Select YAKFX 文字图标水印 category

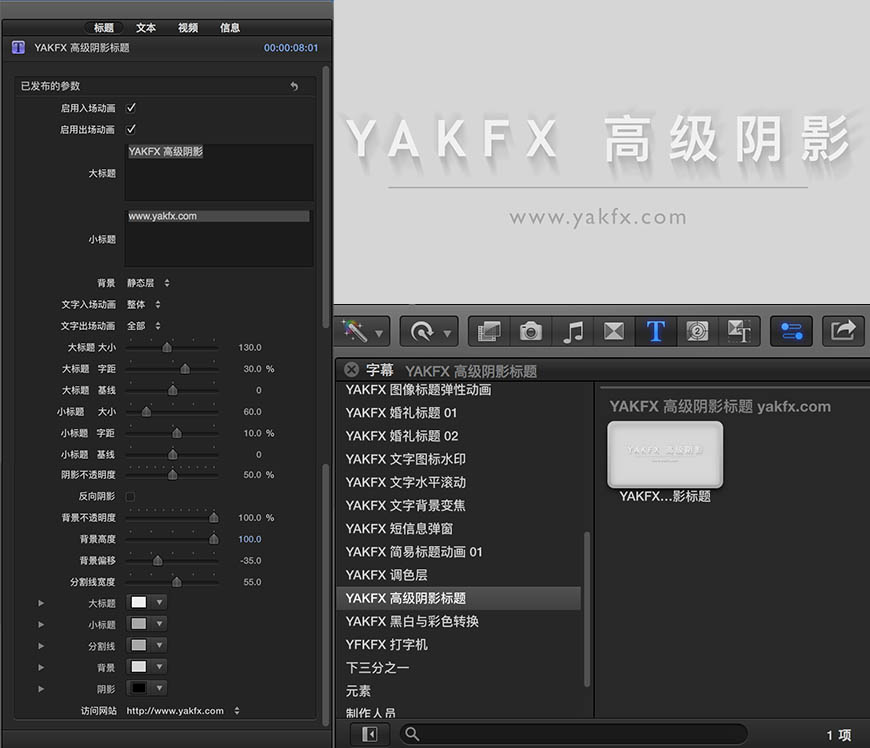pyautogui.click(x=459, y=459)
